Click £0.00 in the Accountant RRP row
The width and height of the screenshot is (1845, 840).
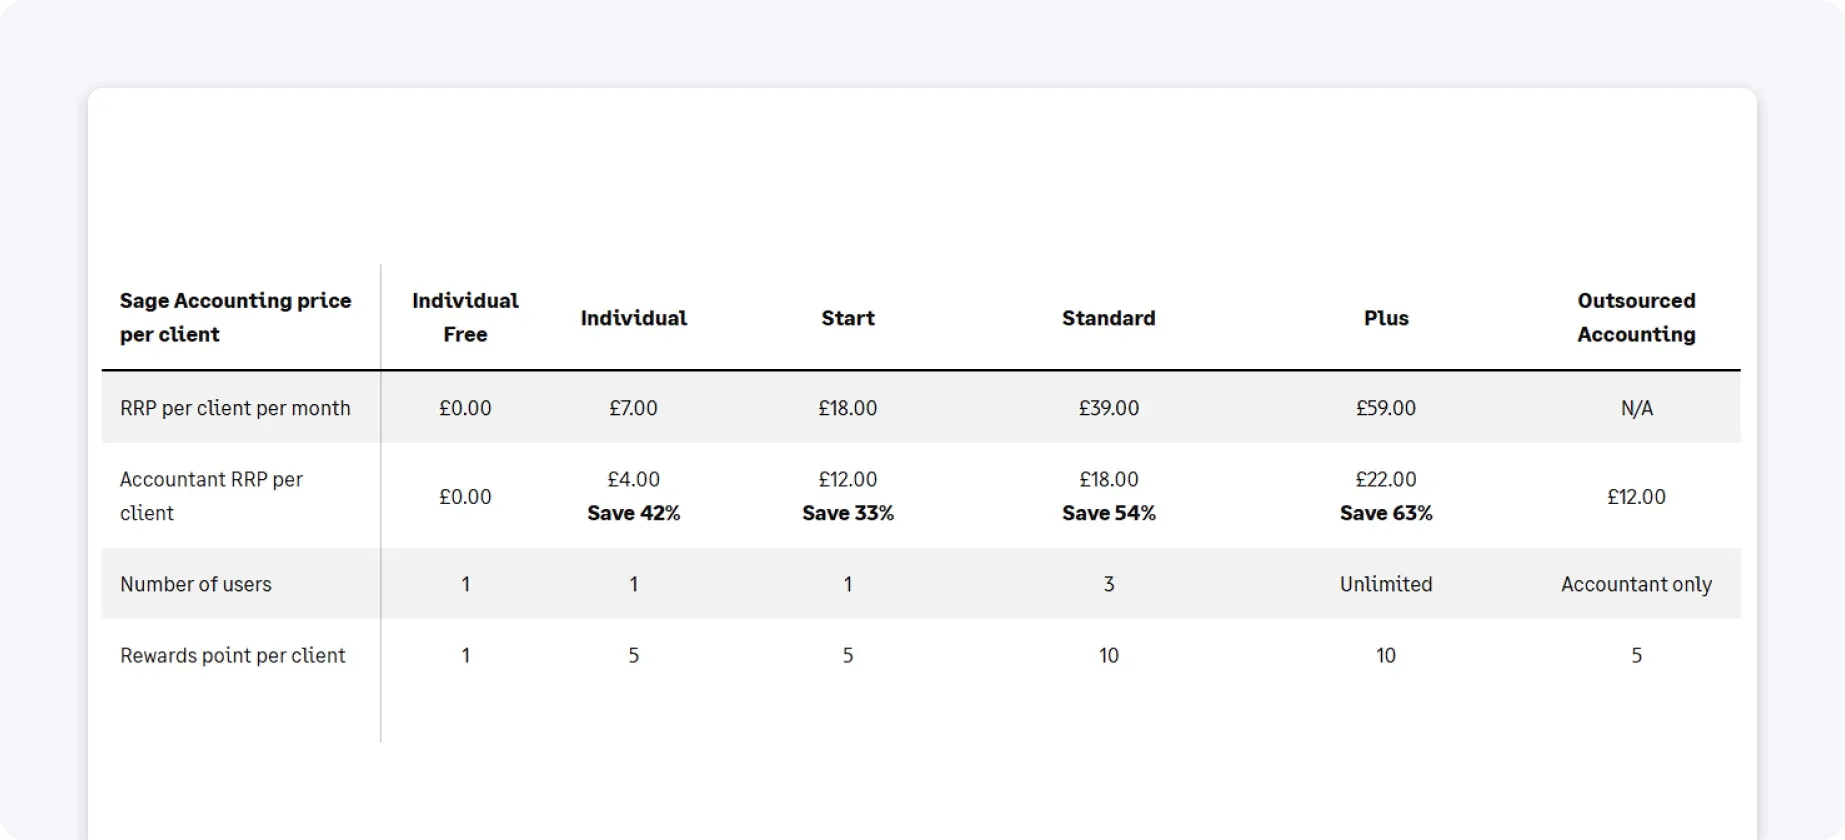(465, 497)
